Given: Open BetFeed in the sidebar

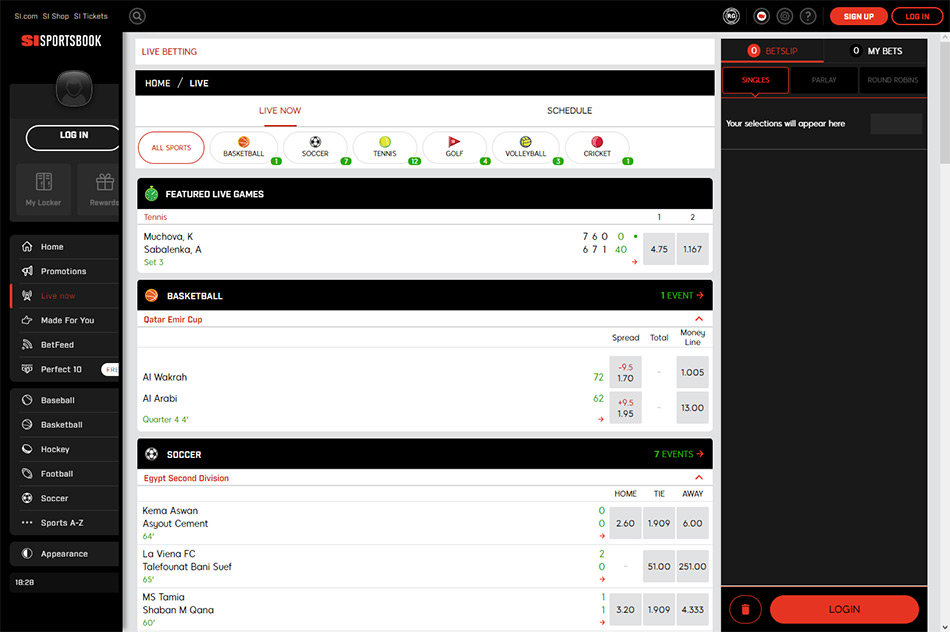Looking at the screenshot, I should (65, 344).
